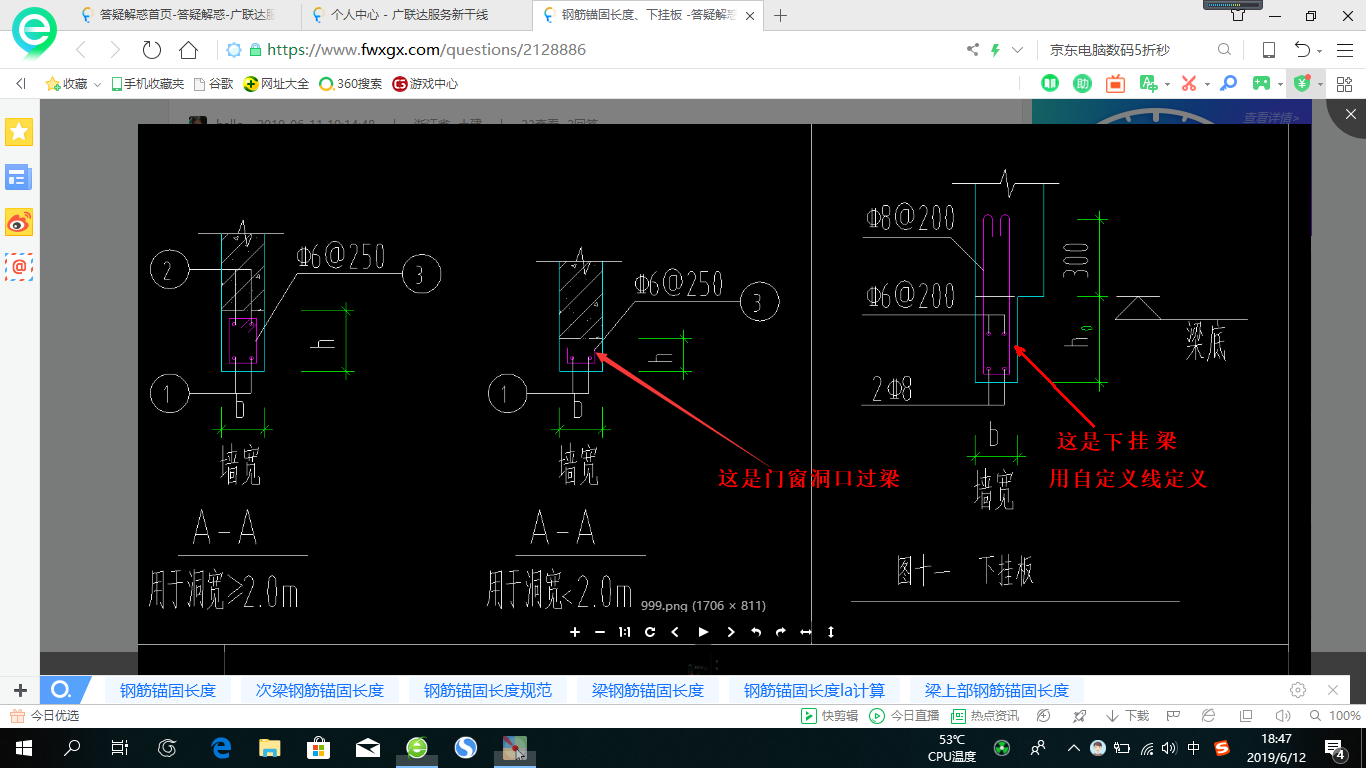Screen dimensions: 1366x768
Task: Click the Windows Start button
Action: click(23, 747)
